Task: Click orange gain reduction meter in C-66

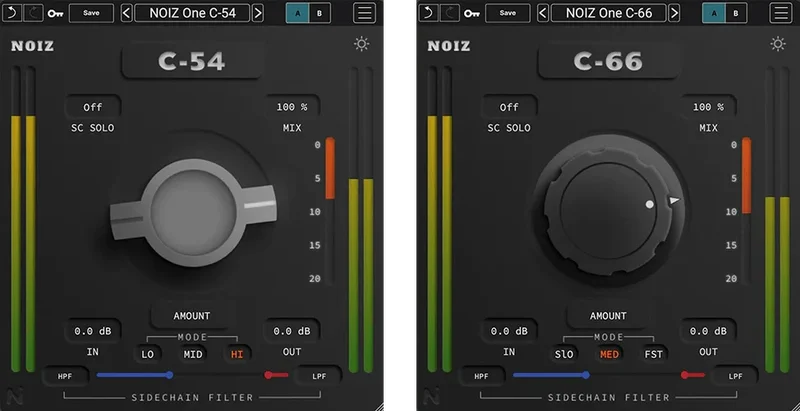Action: [746, 175]
